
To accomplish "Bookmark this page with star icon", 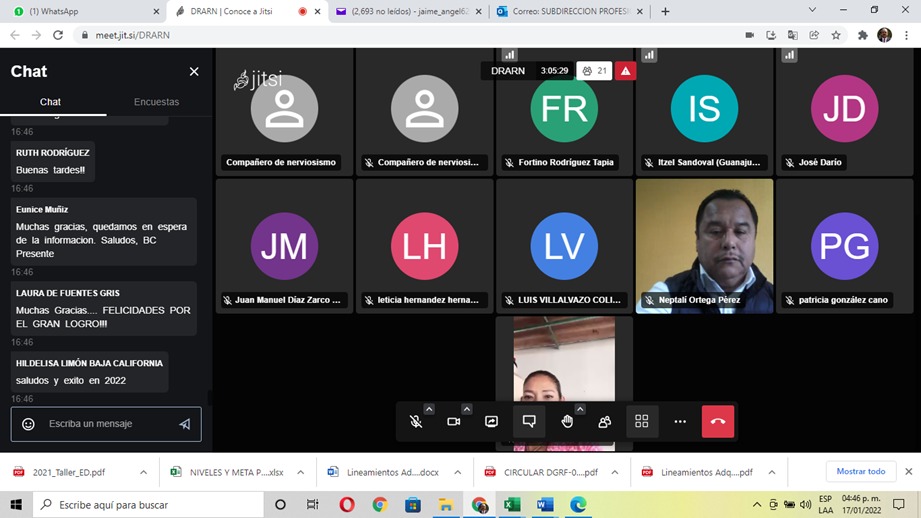I will tap(836, 35).
